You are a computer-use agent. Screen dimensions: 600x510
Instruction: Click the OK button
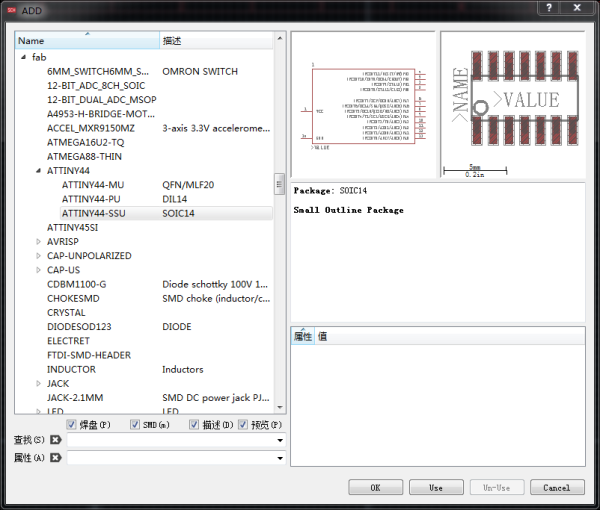coord(375,487)
